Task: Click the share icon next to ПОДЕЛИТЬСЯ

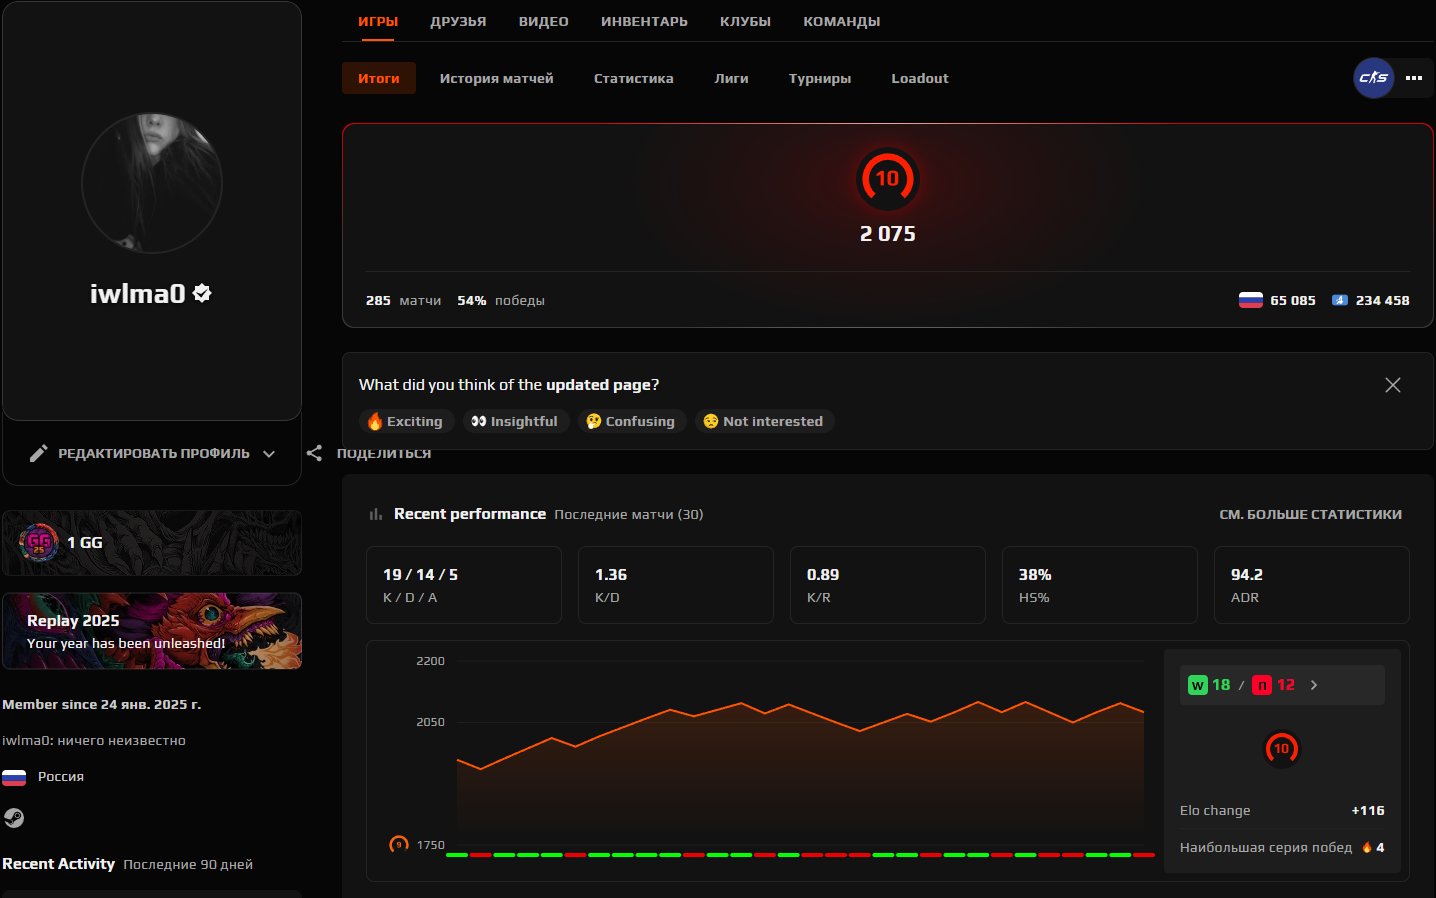Action: pyautogui.click(x=314, y=452)
